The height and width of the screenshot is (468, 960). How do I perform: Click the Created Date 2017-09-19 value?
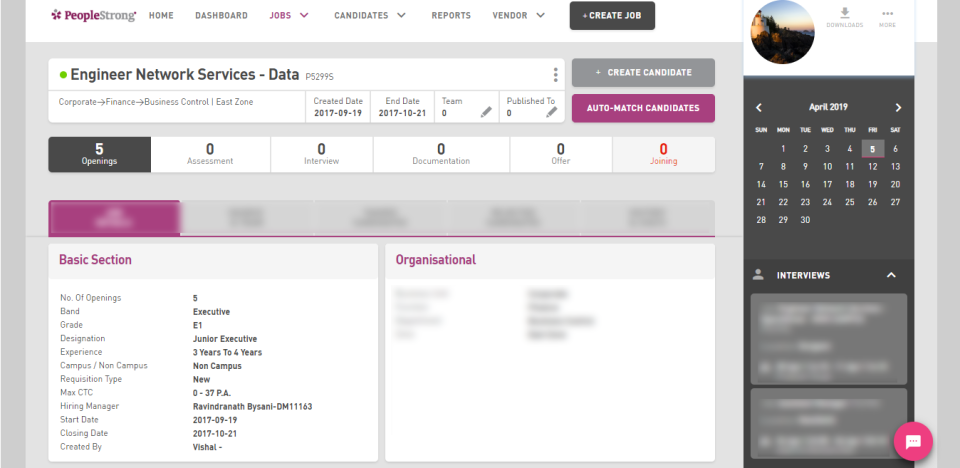(x=338, y=113)
